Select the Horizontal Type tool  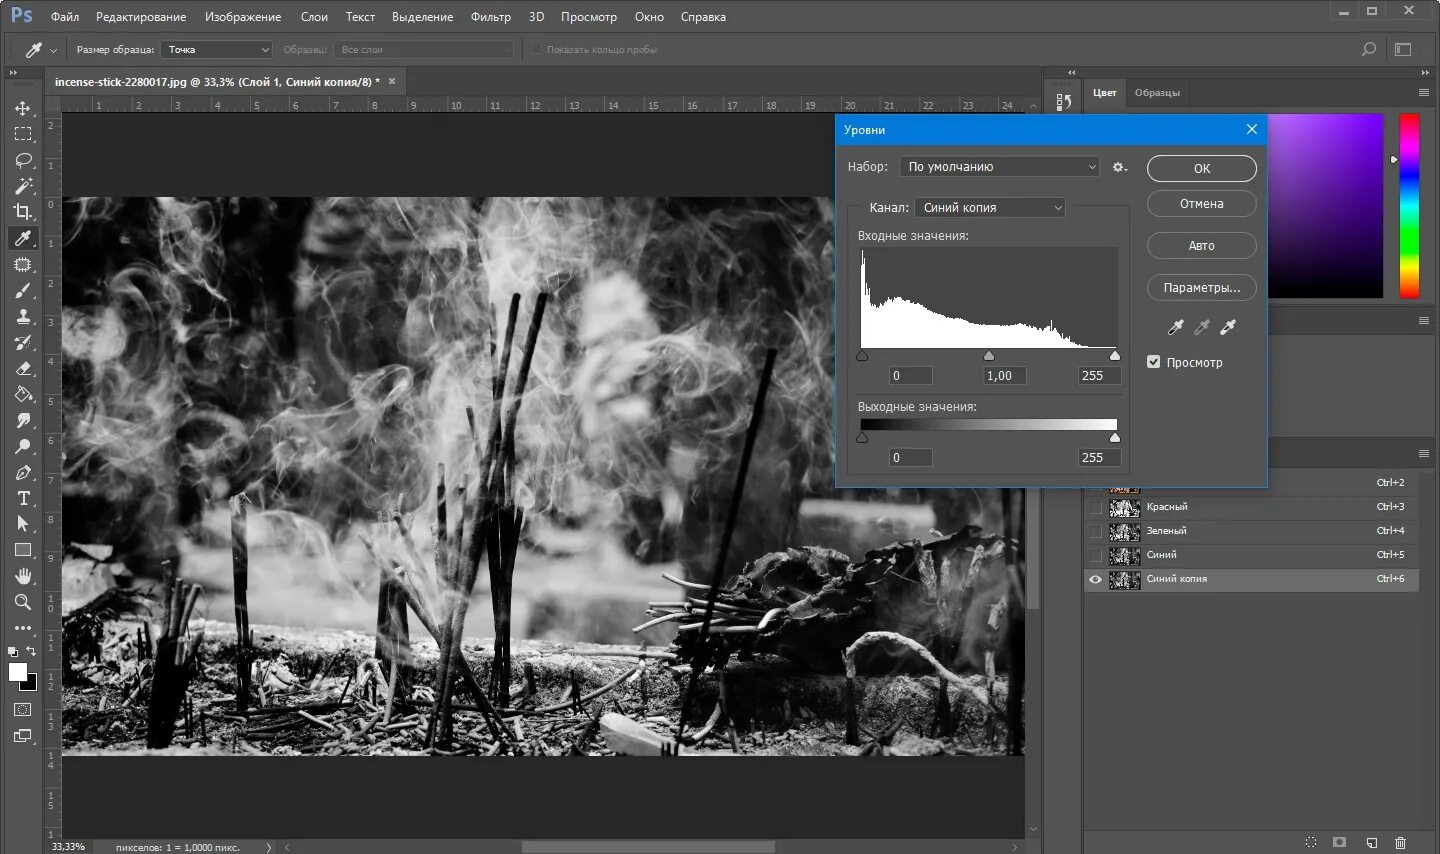pos(23,498)
